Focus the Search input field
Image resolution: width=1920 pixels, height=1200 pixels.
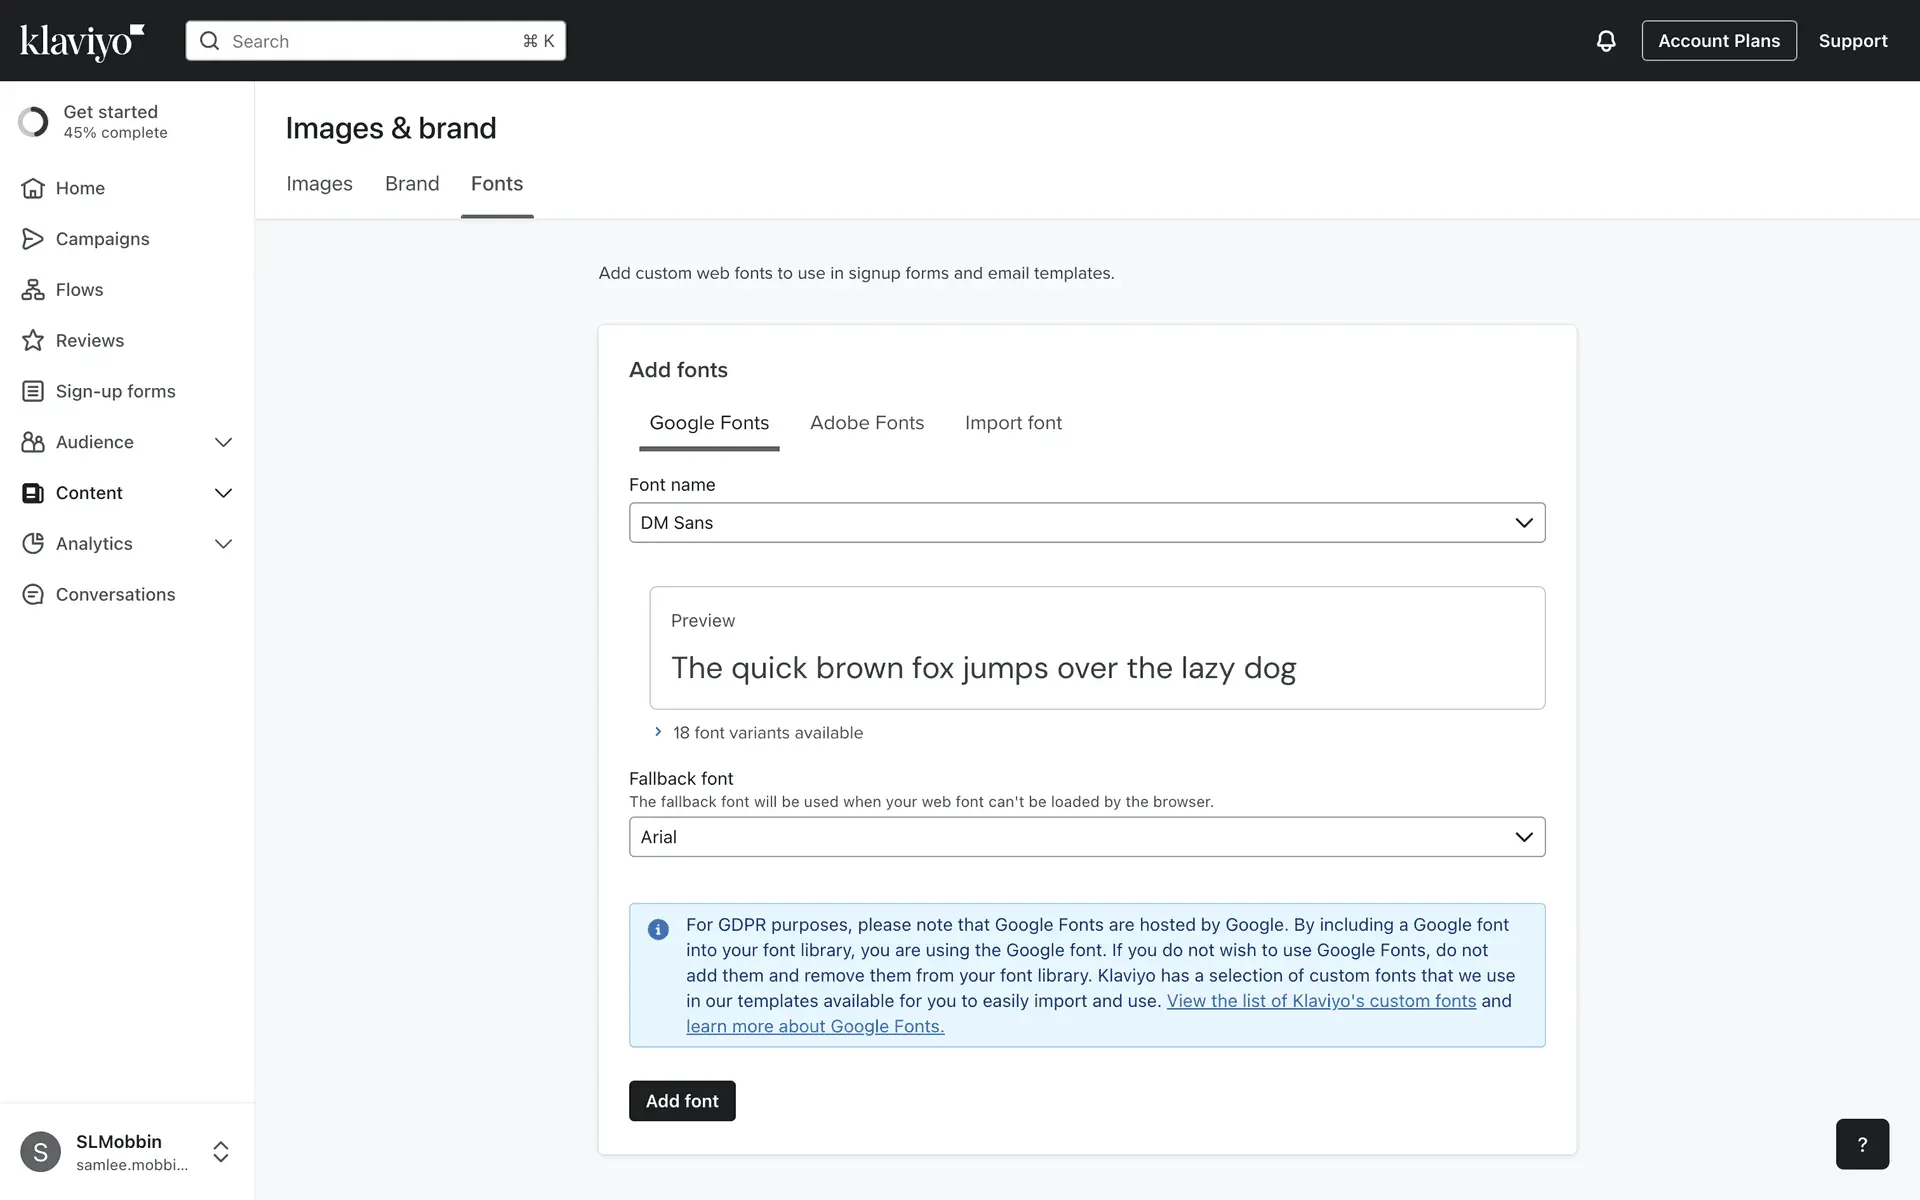(x=375, y=41)
